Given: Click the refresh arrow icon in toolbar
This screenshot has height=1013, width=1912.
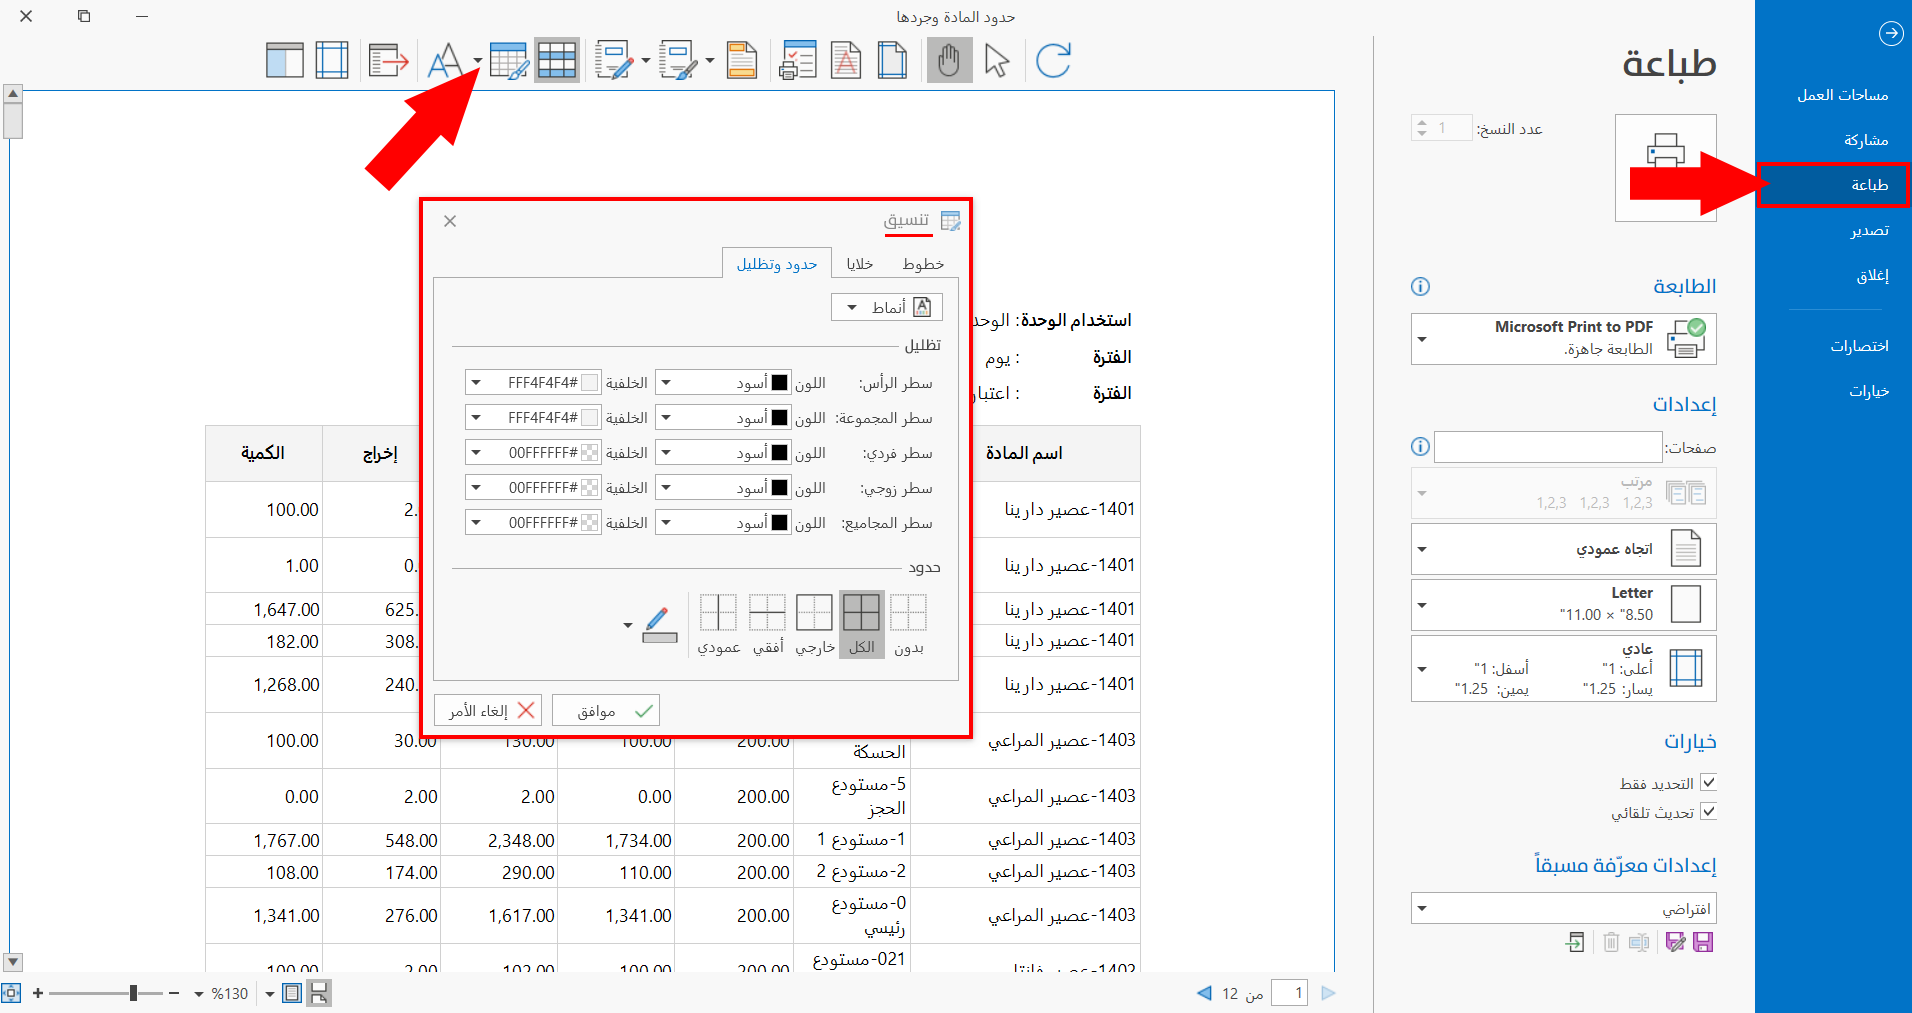Looking at the screenshot, I should (1053, 61).
